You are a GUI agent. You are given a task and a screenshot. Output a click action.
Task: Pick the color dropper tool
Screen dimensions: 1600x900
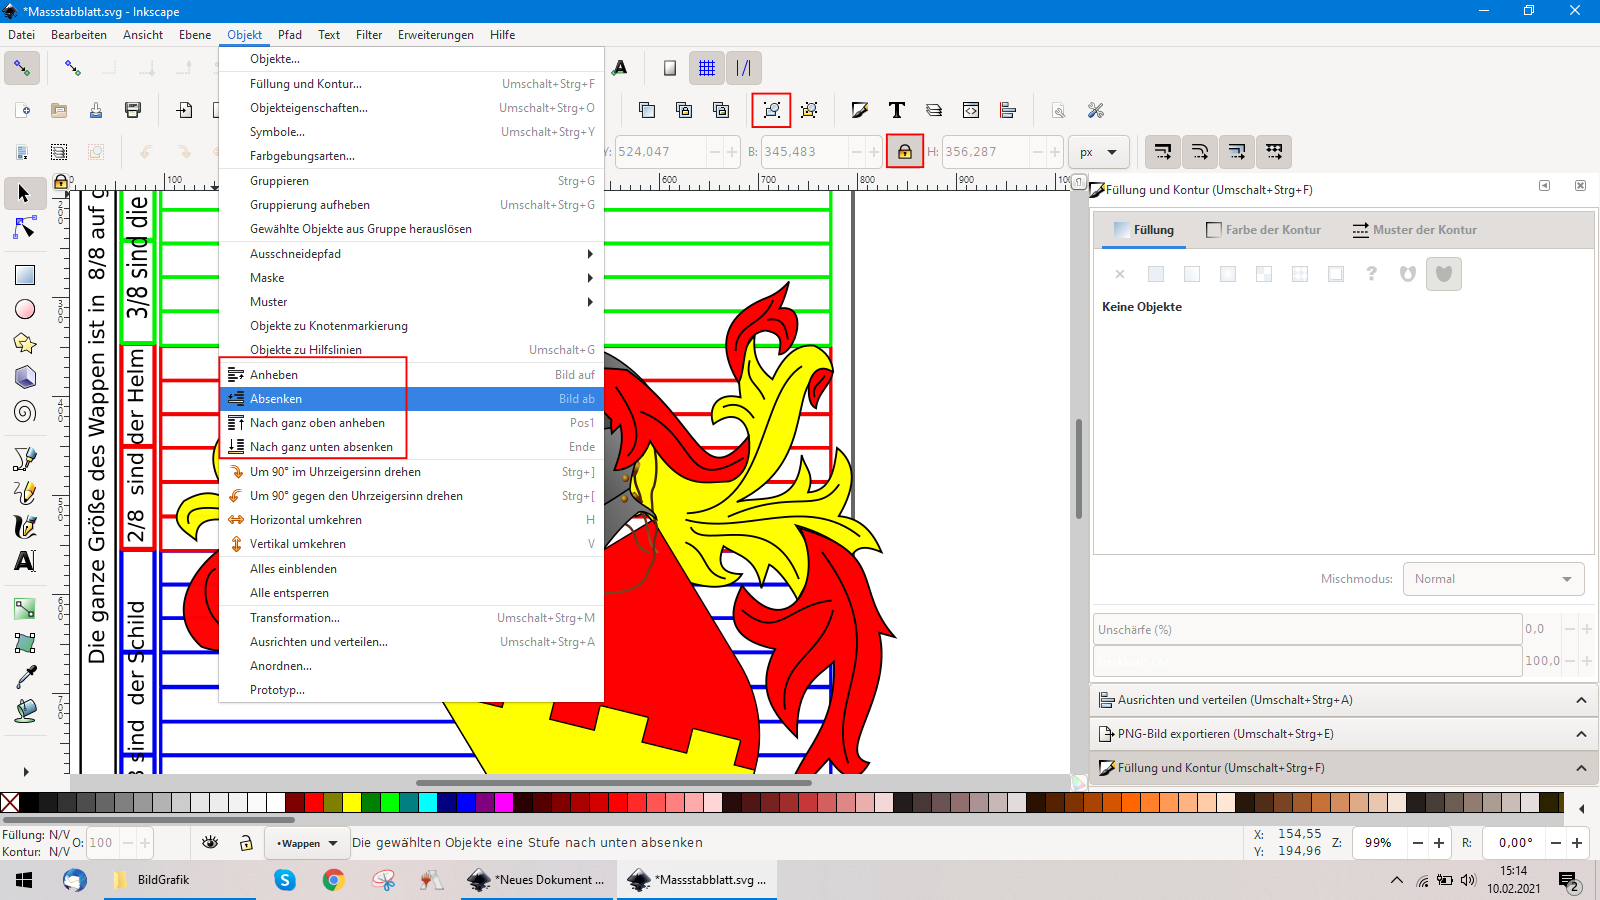tap(25, 677)
